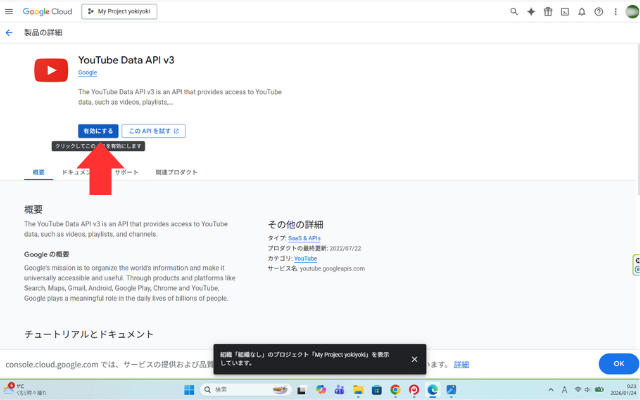640x400 pixels.
Task: Click the Windows Start button in taskbar
Action: (188, 389)
